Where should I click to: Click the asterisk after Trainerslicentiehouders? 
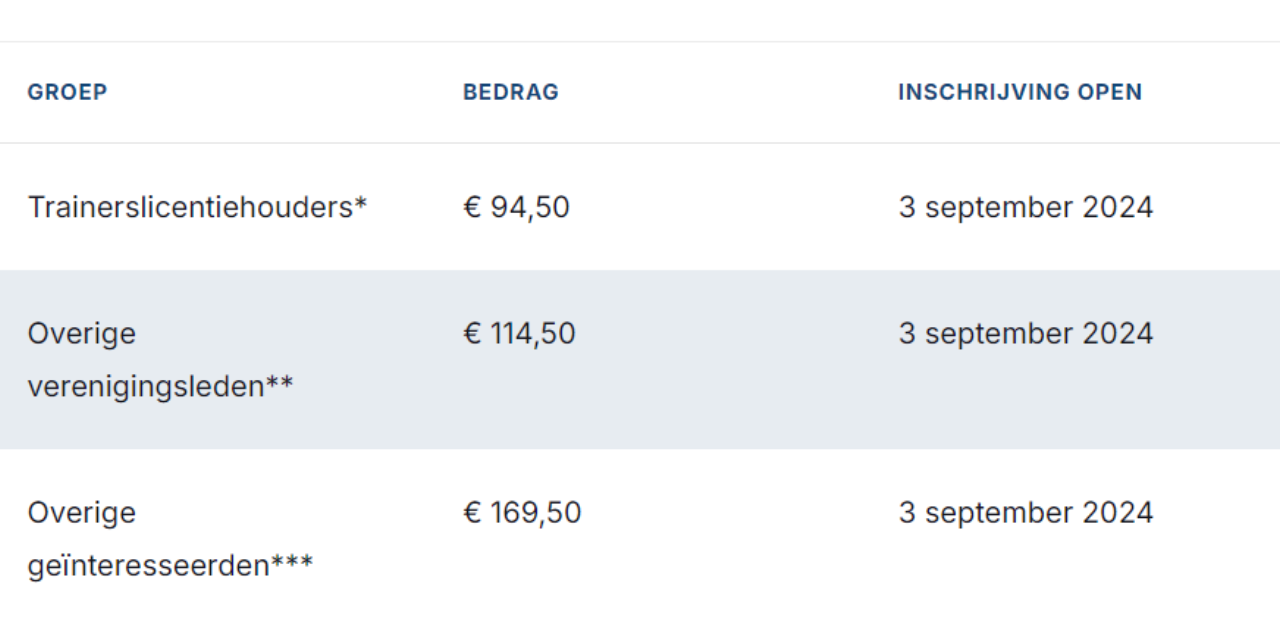(x=361, y=203)
